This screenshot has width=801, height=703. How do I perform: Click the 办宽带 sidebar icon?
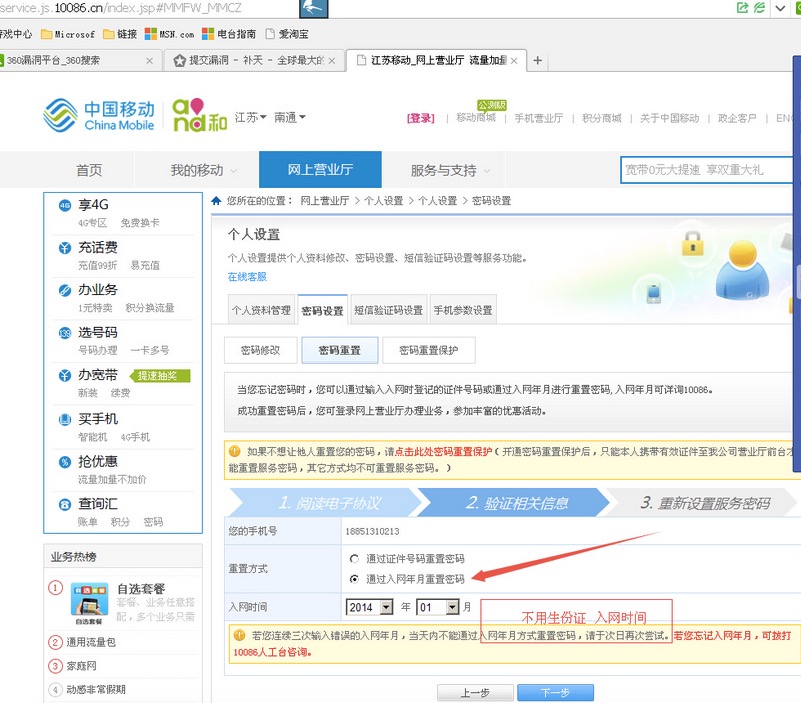(65, 376)
